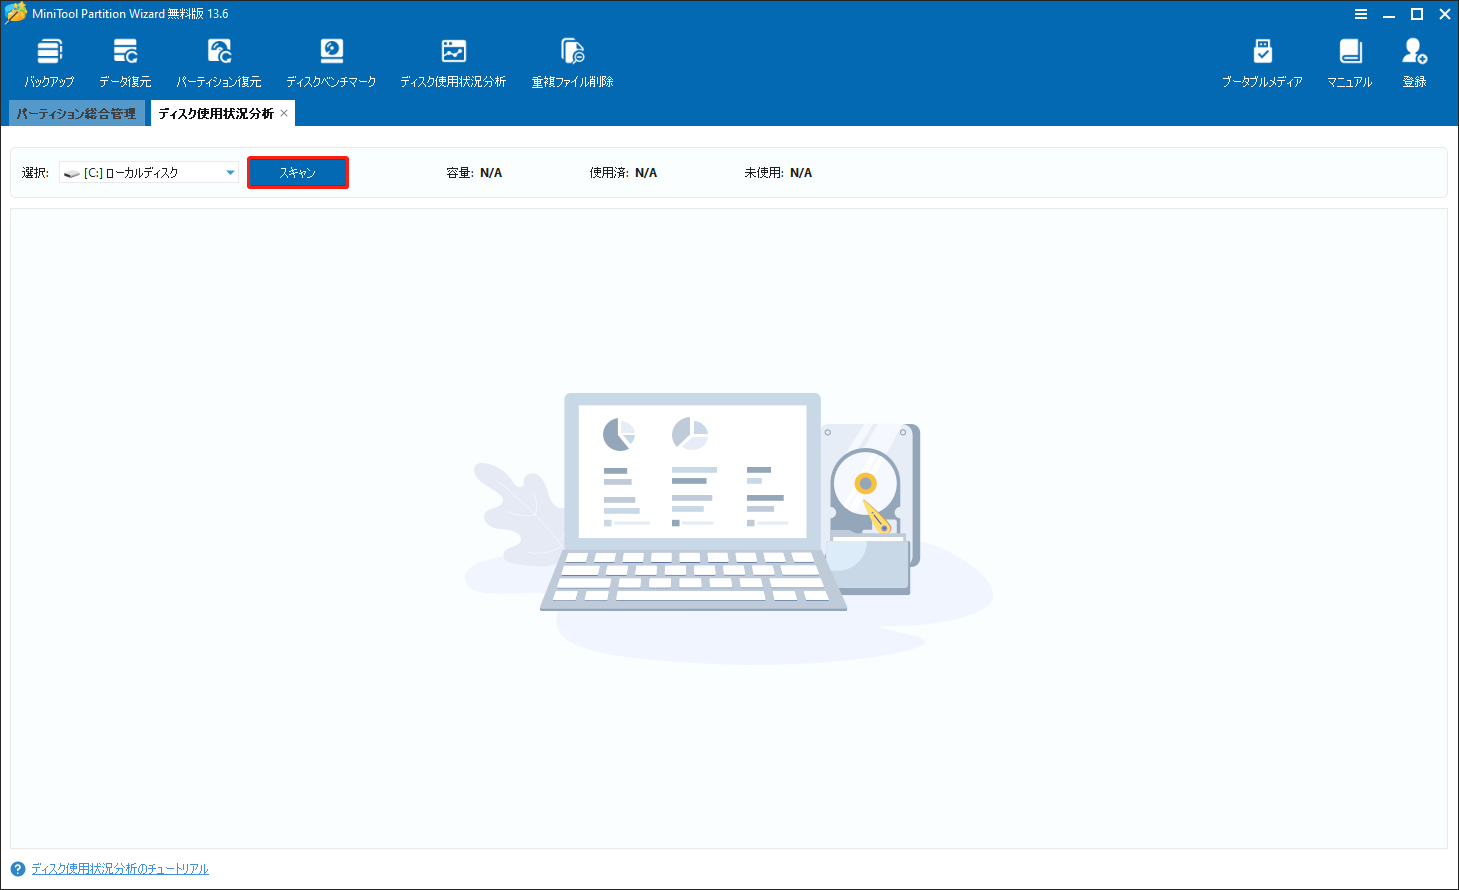Click the help question mark icon
1459x890 pixels.
click(18, 869)
